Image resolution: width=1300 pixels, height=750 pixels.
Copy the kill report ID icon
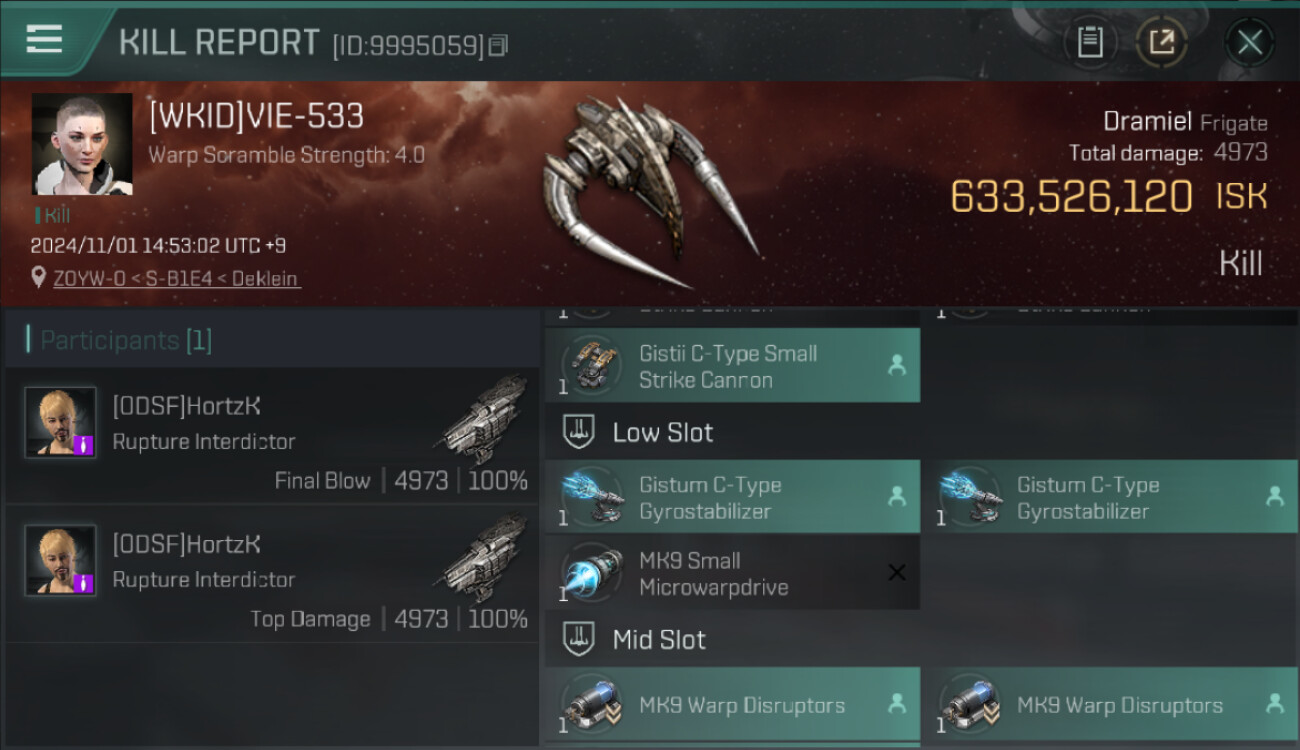tap(498, 45)
